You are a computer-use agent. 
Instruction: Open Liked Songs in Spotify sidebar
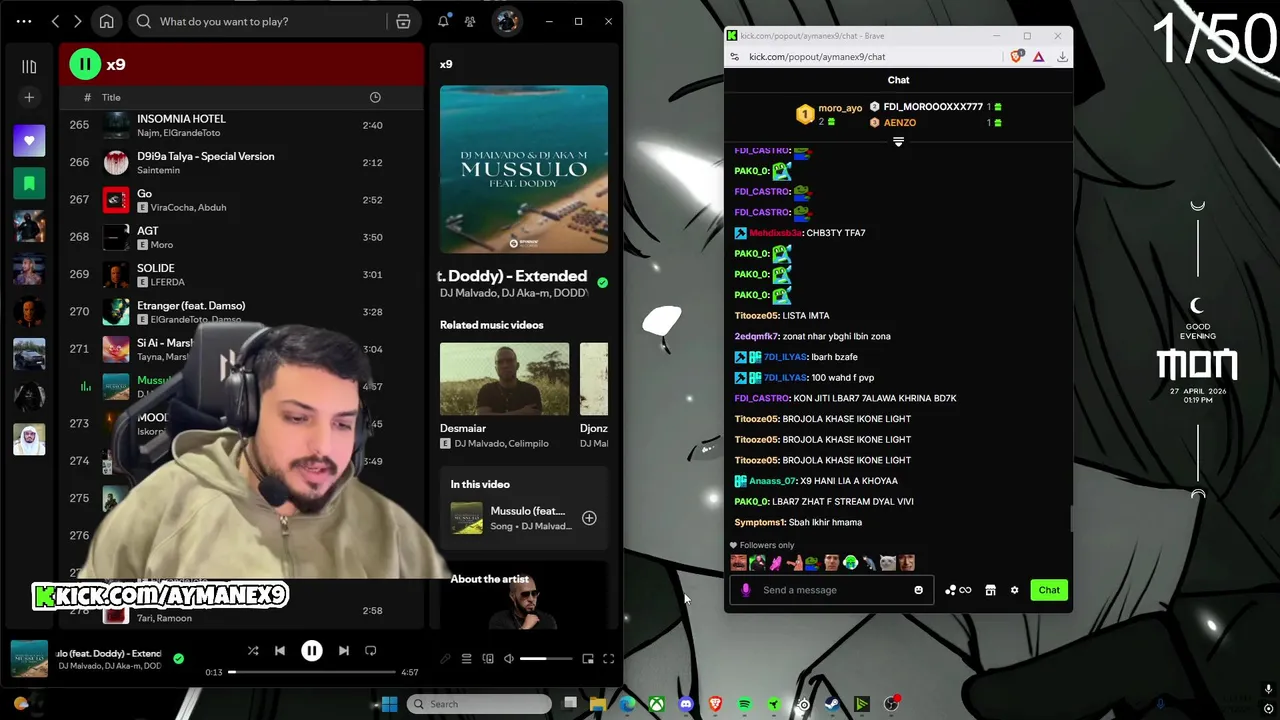(x=29, y=141)
